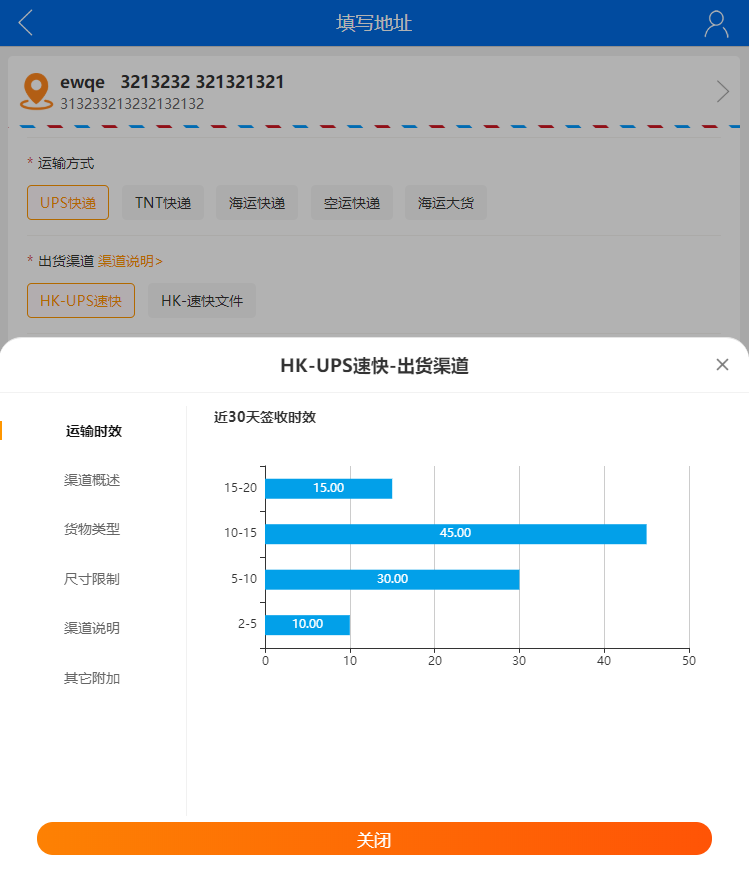Choose 海运快递 shipping method
749x869 pixels.
coord(257,203)
